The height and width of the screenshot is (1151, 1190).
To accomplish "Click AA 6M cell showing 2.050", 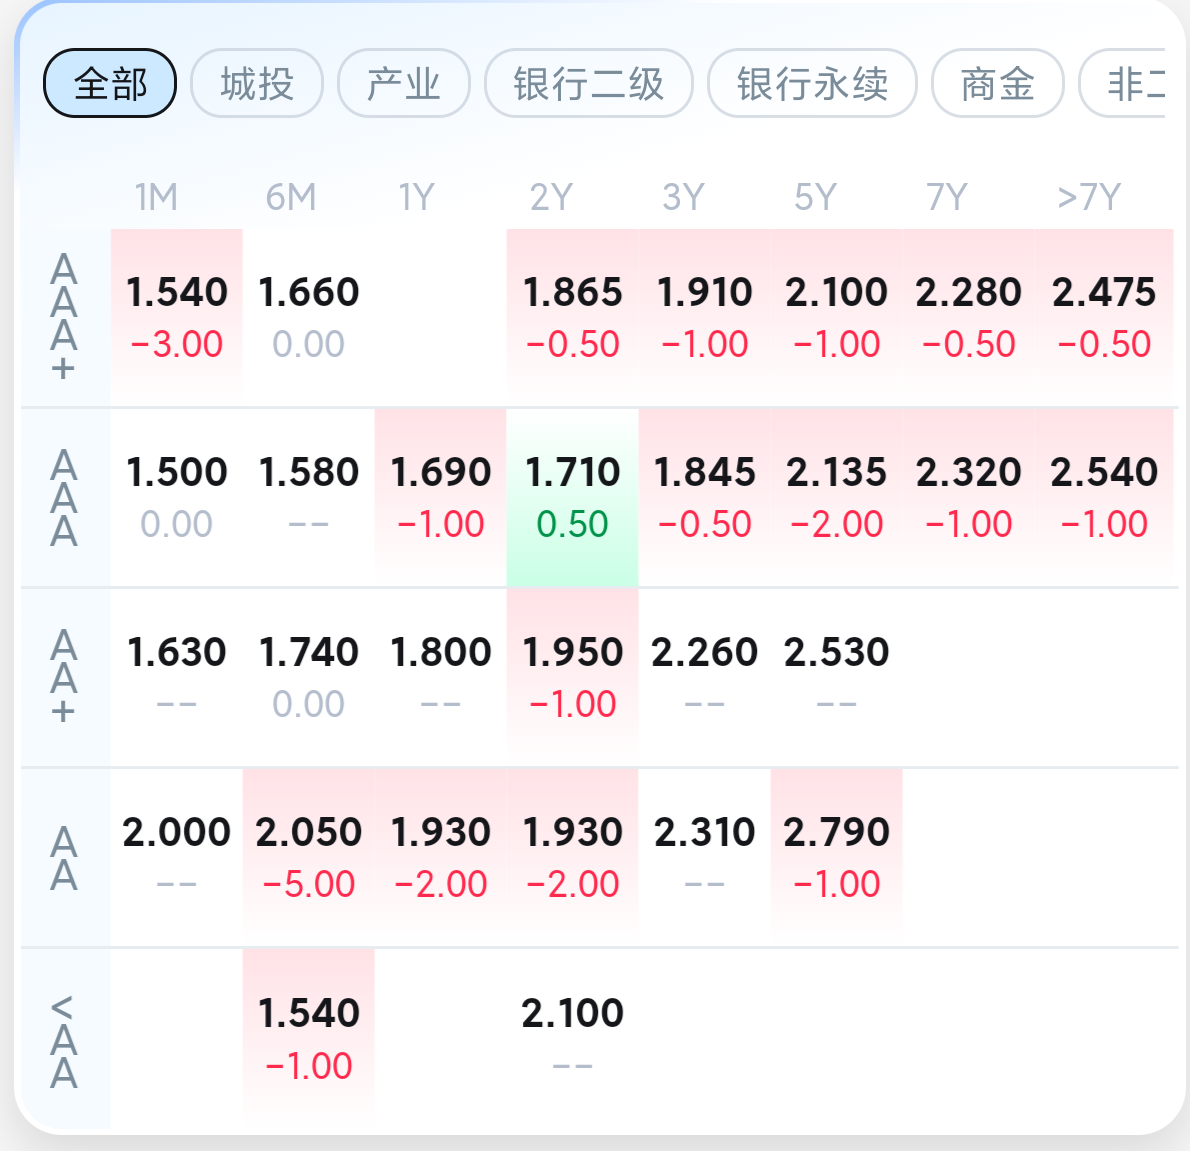I will coord(308,856).
